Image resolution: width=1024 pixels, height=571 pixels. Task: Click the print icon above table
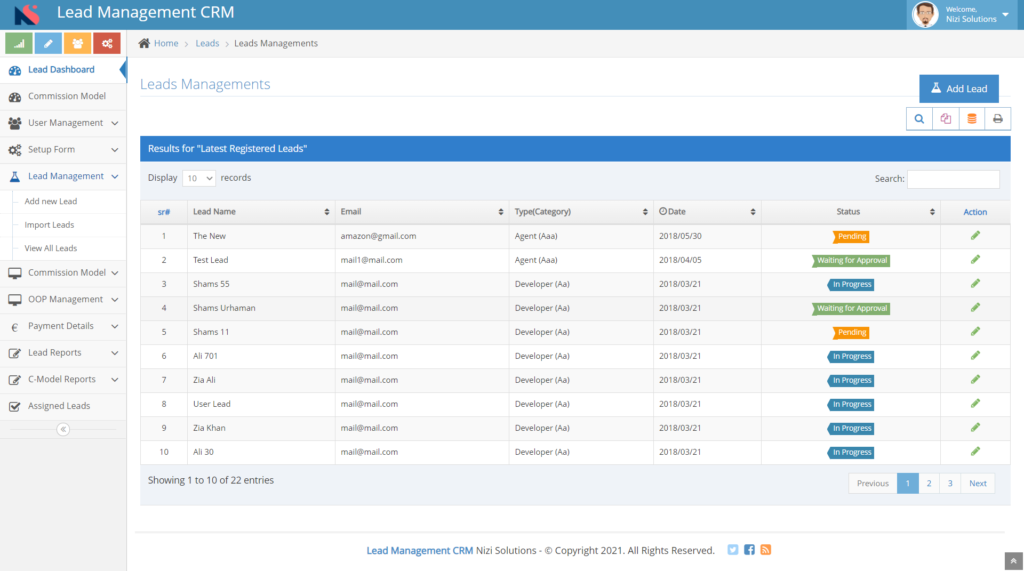pos(997,119)
